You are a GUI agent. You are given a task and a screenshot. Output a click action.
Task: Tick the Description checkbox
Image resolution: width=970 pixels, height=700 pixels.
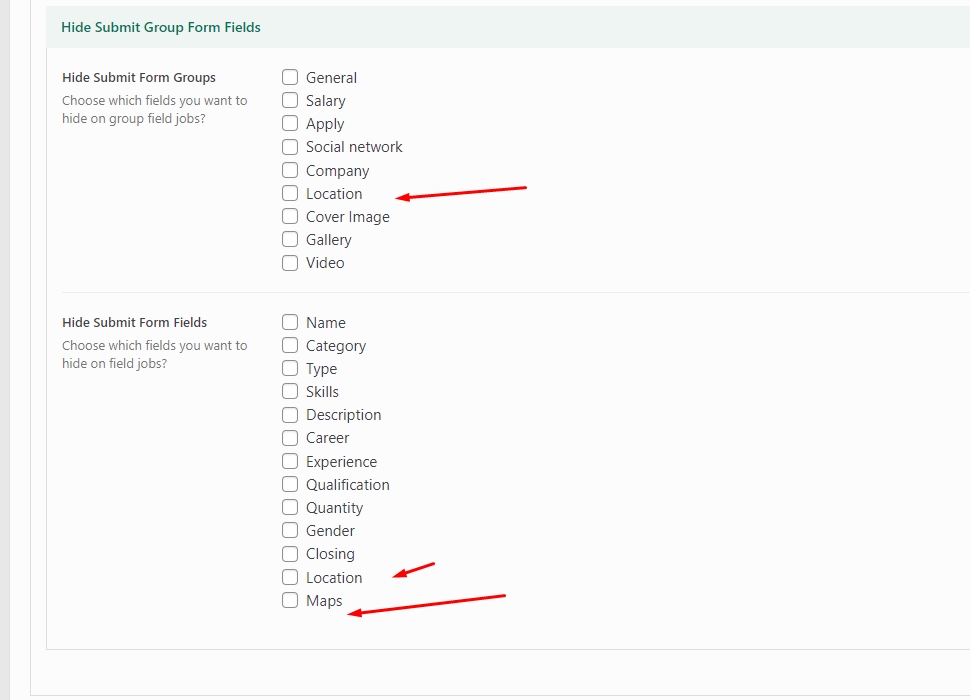pos(290,414)
